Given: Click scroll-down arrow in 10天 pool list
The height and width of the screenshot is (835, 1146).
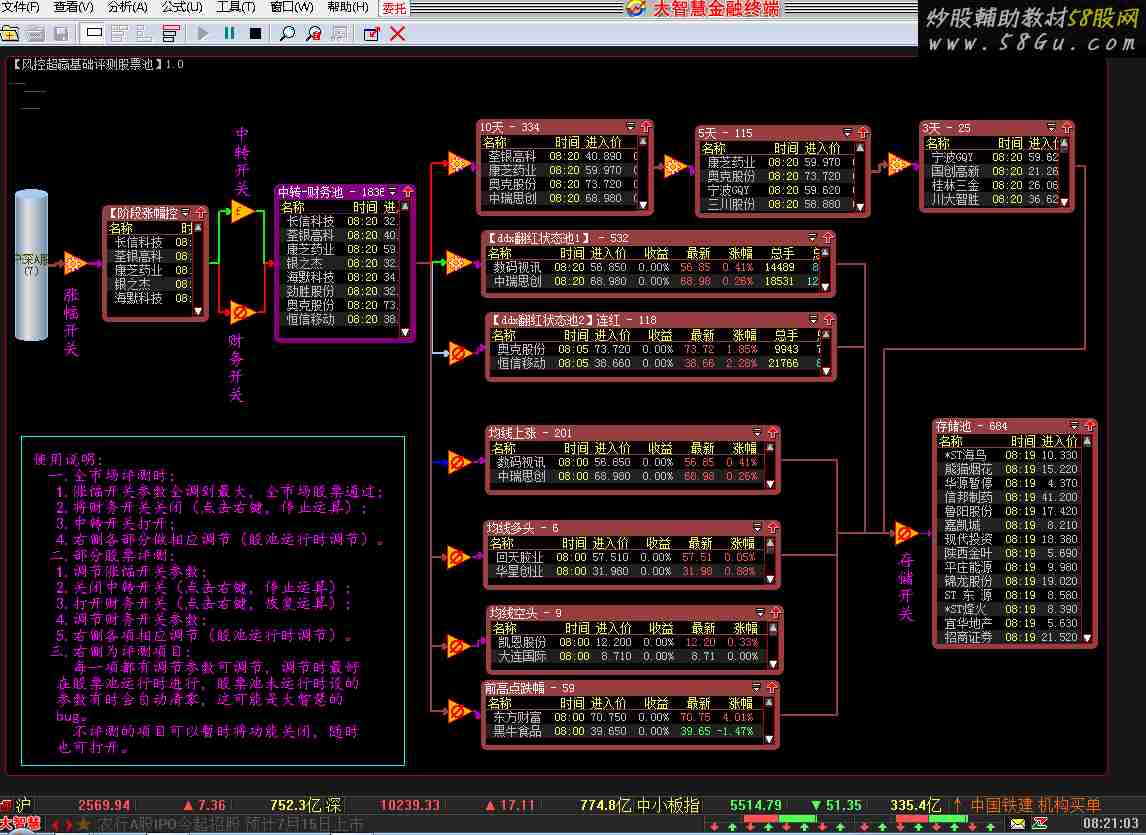Looking at the screenshot, I should (643, 205).
